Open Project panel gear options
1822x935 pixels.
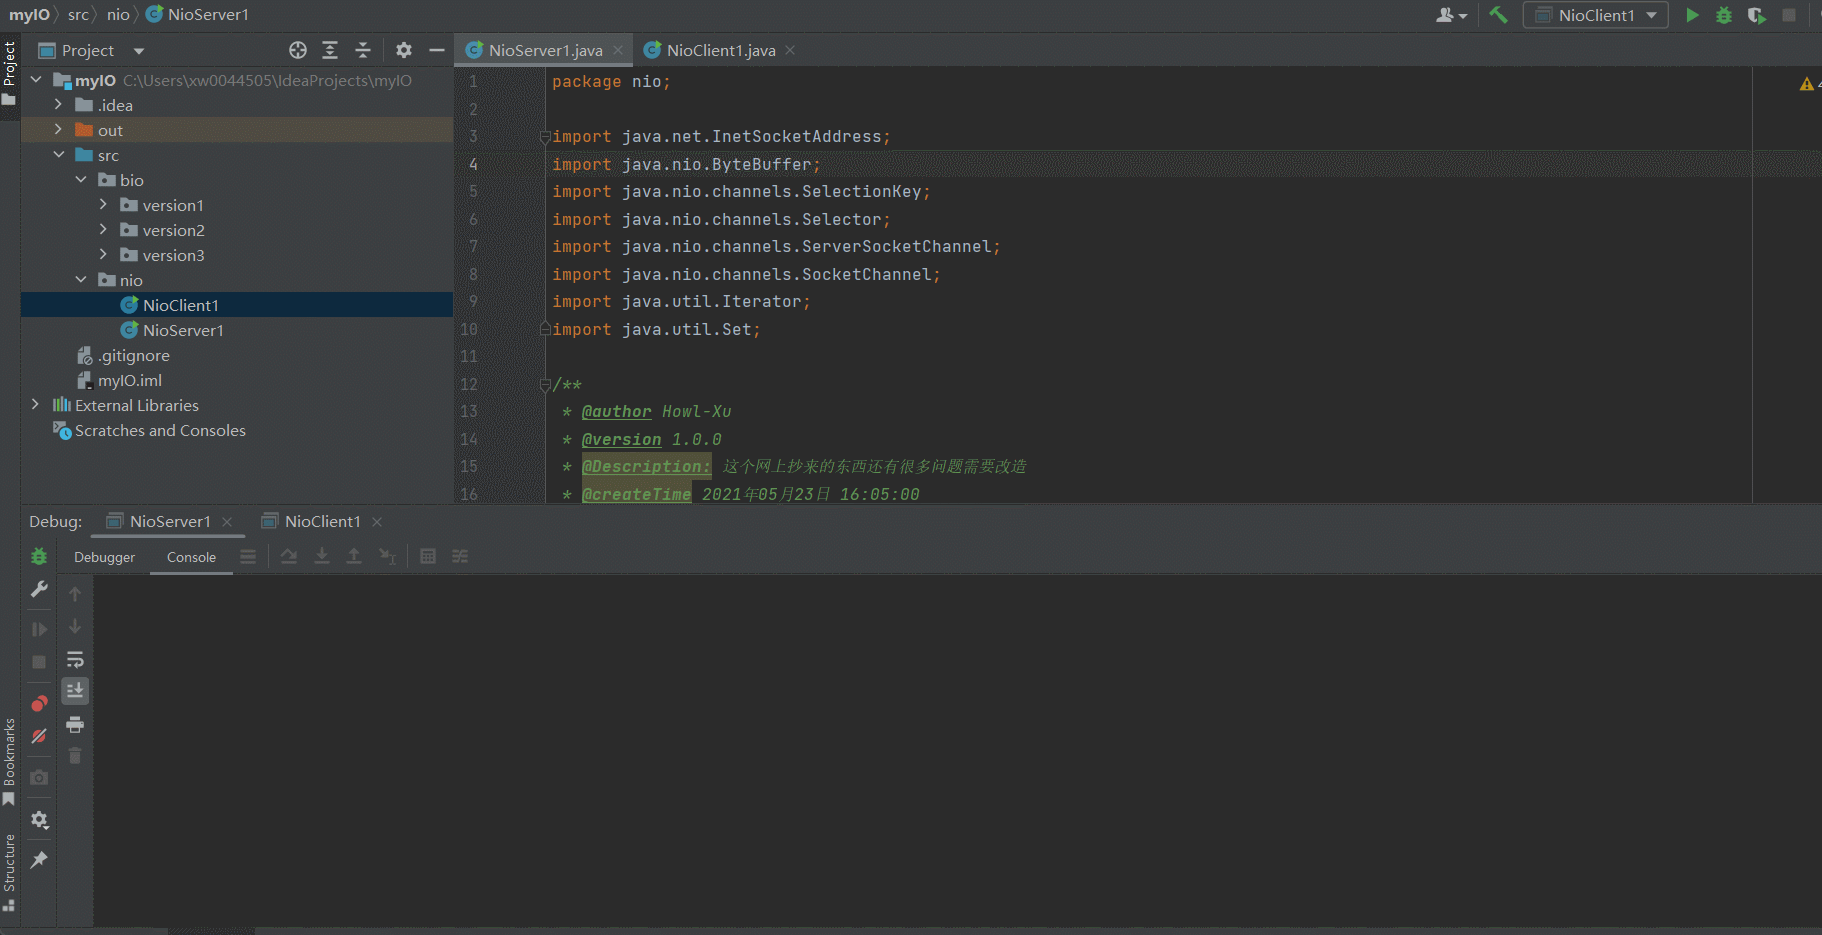(404, 50)
